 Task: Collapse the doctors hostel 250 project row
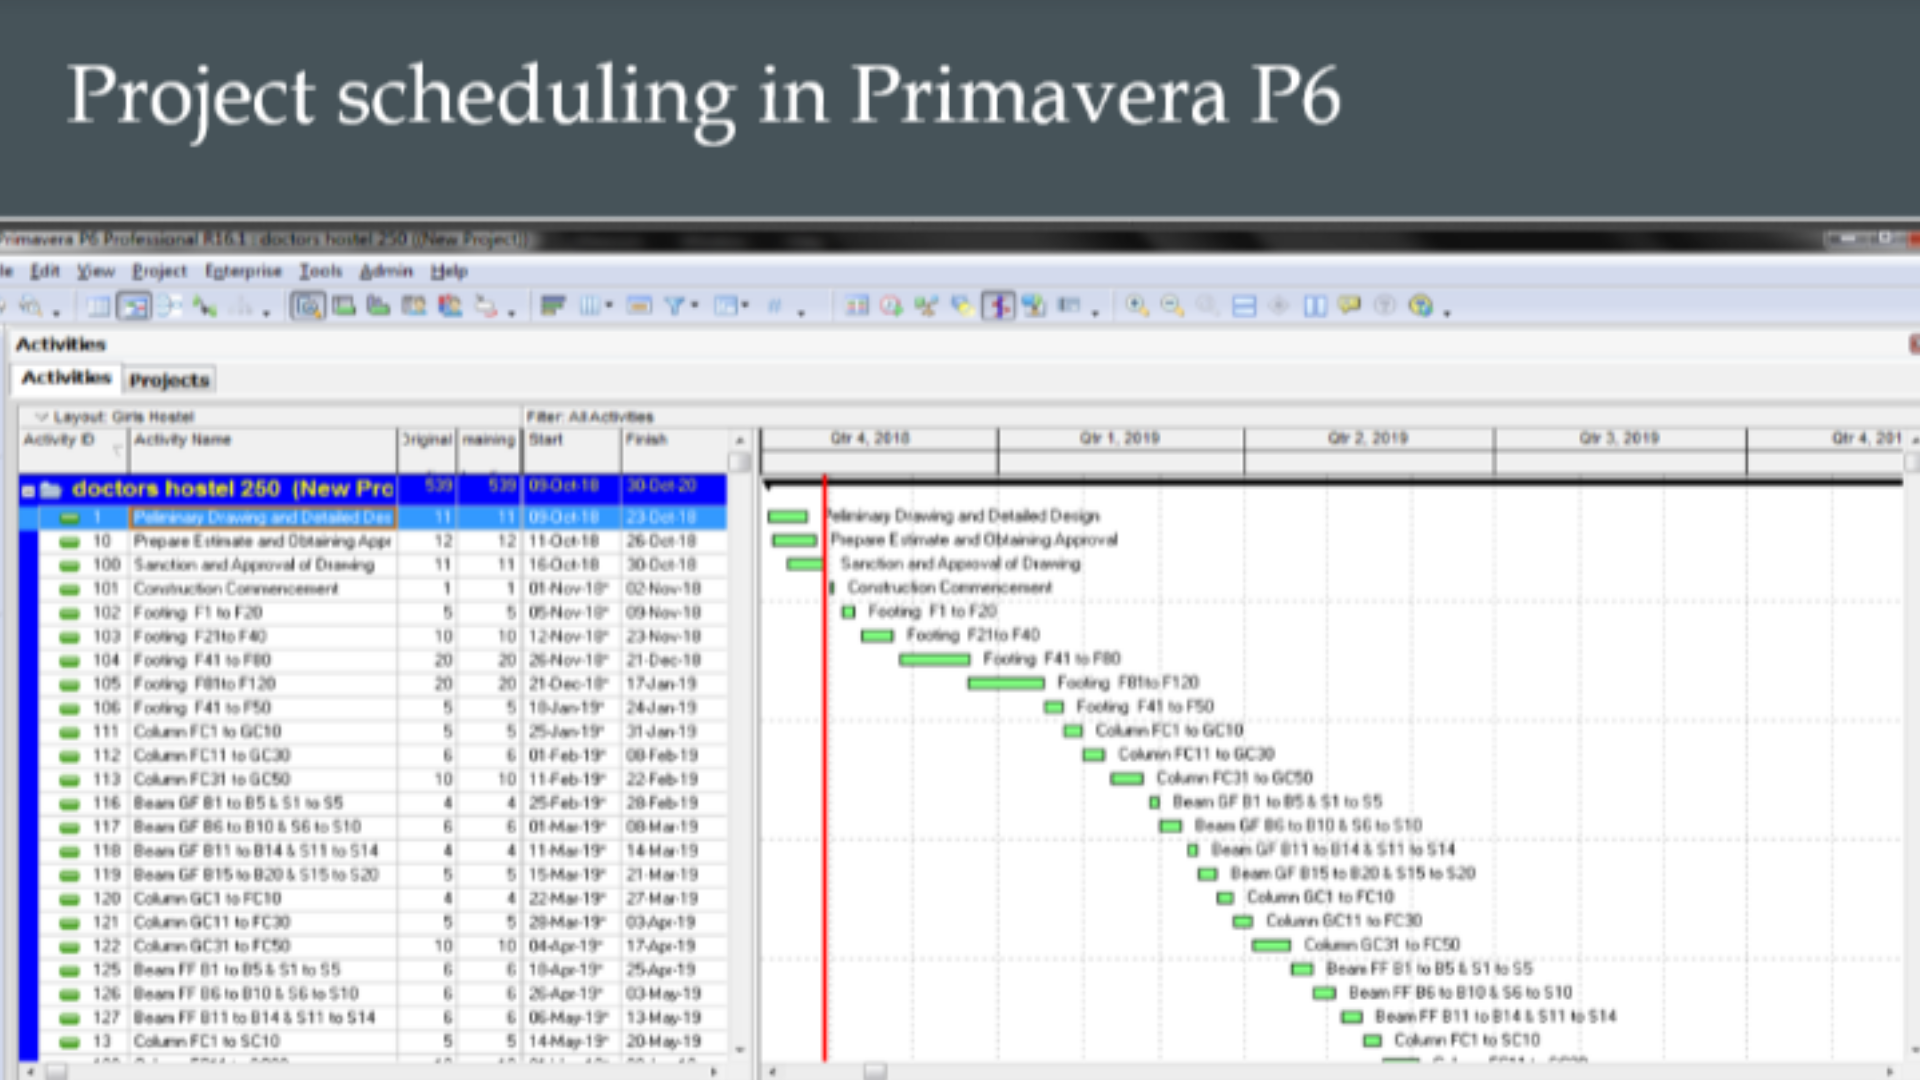pos(29,490)
